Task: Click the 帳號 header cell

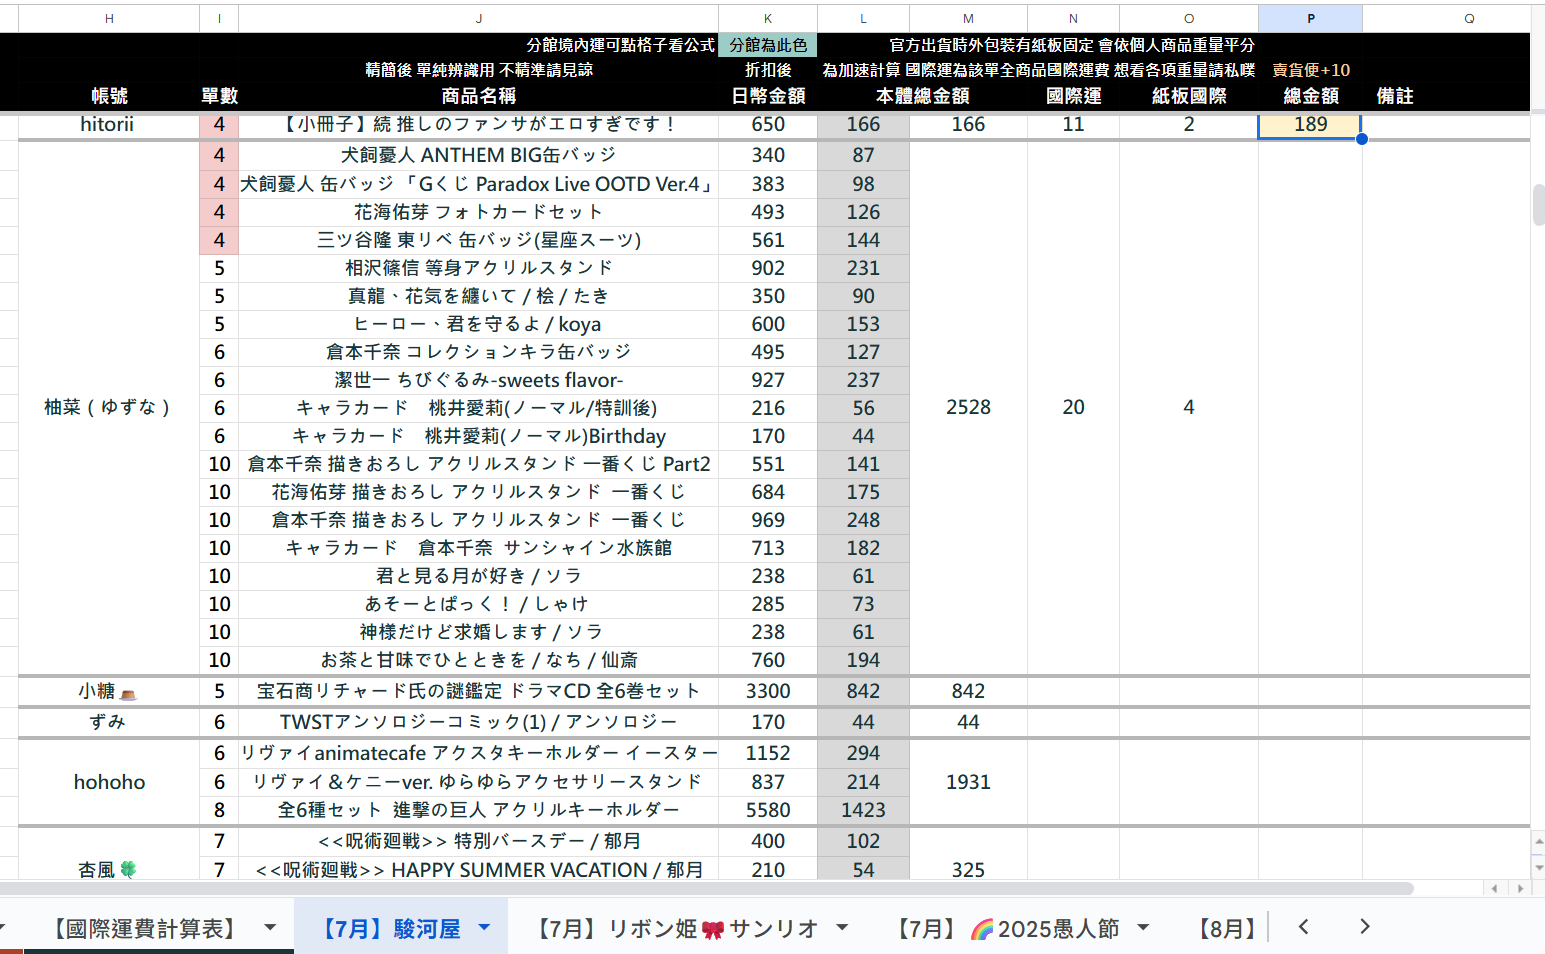Action: [109, 96]
